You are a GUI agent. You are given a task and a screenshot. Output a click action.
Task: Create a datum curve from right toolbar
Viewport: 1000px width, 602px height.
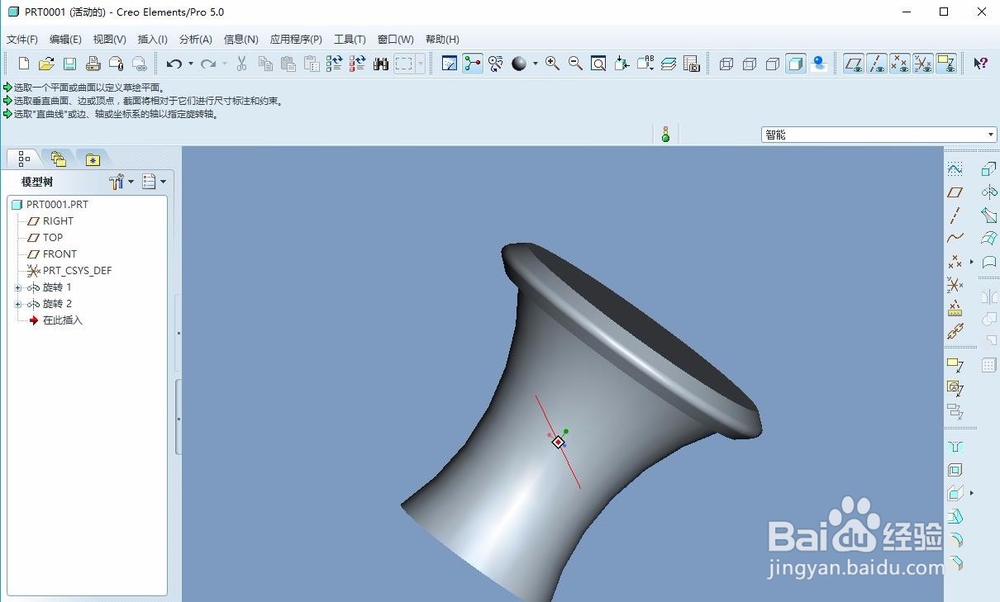coord(955,238)
